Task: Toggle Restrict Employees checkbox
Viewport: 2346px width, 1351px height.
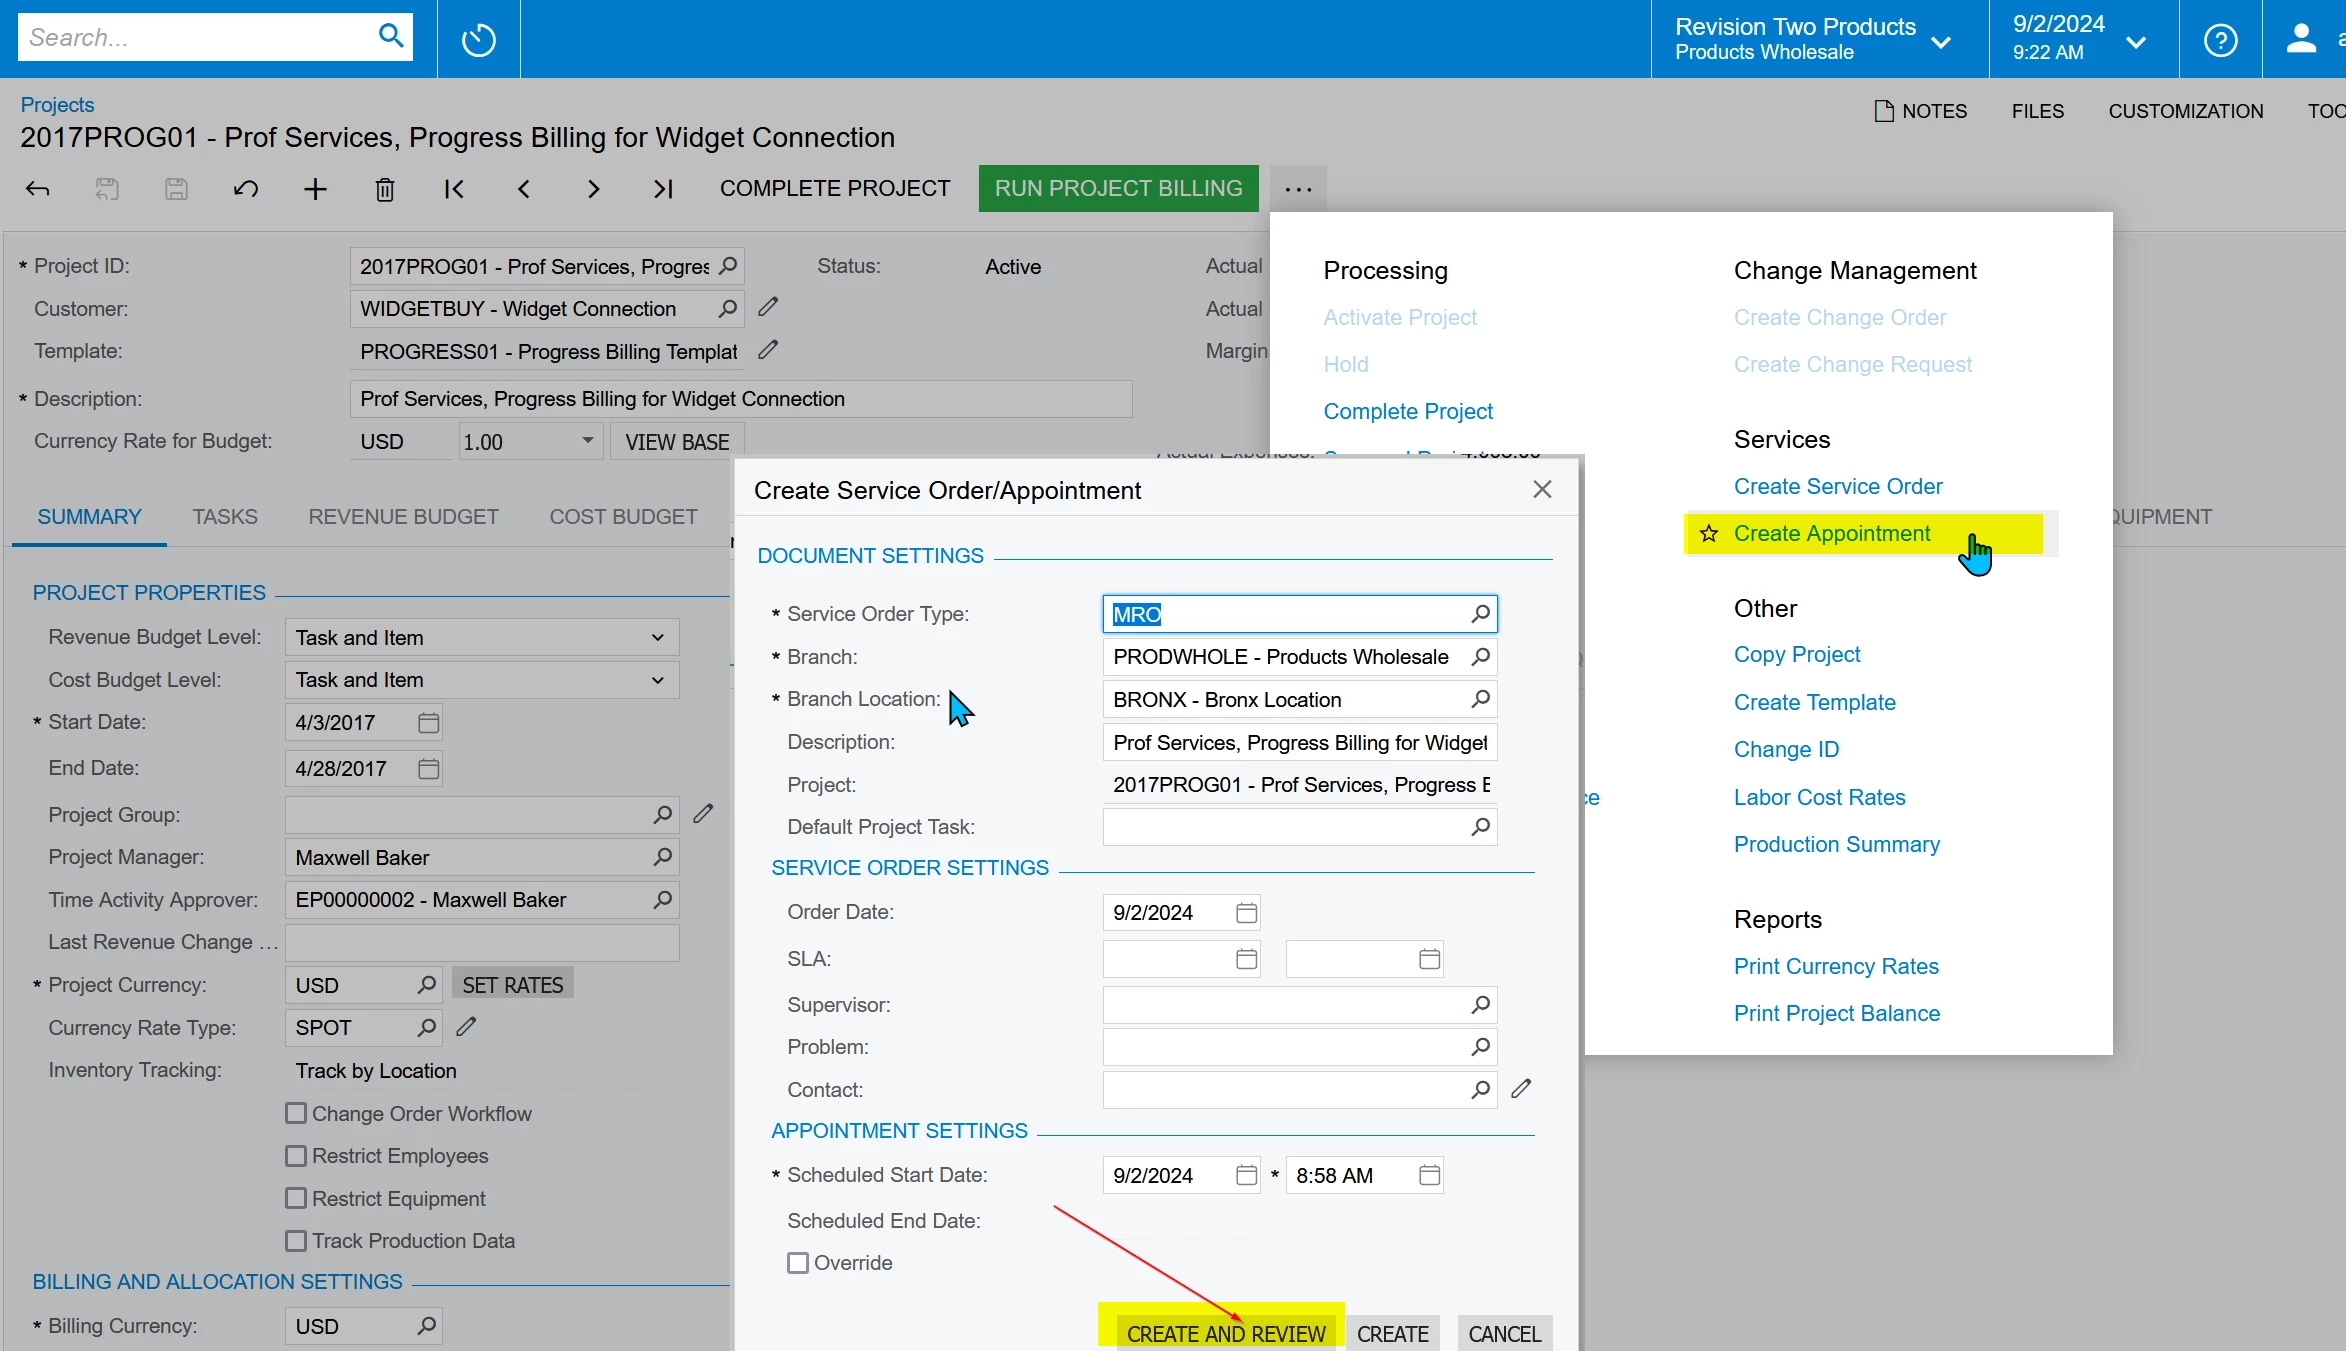Action: [296, 1156]
